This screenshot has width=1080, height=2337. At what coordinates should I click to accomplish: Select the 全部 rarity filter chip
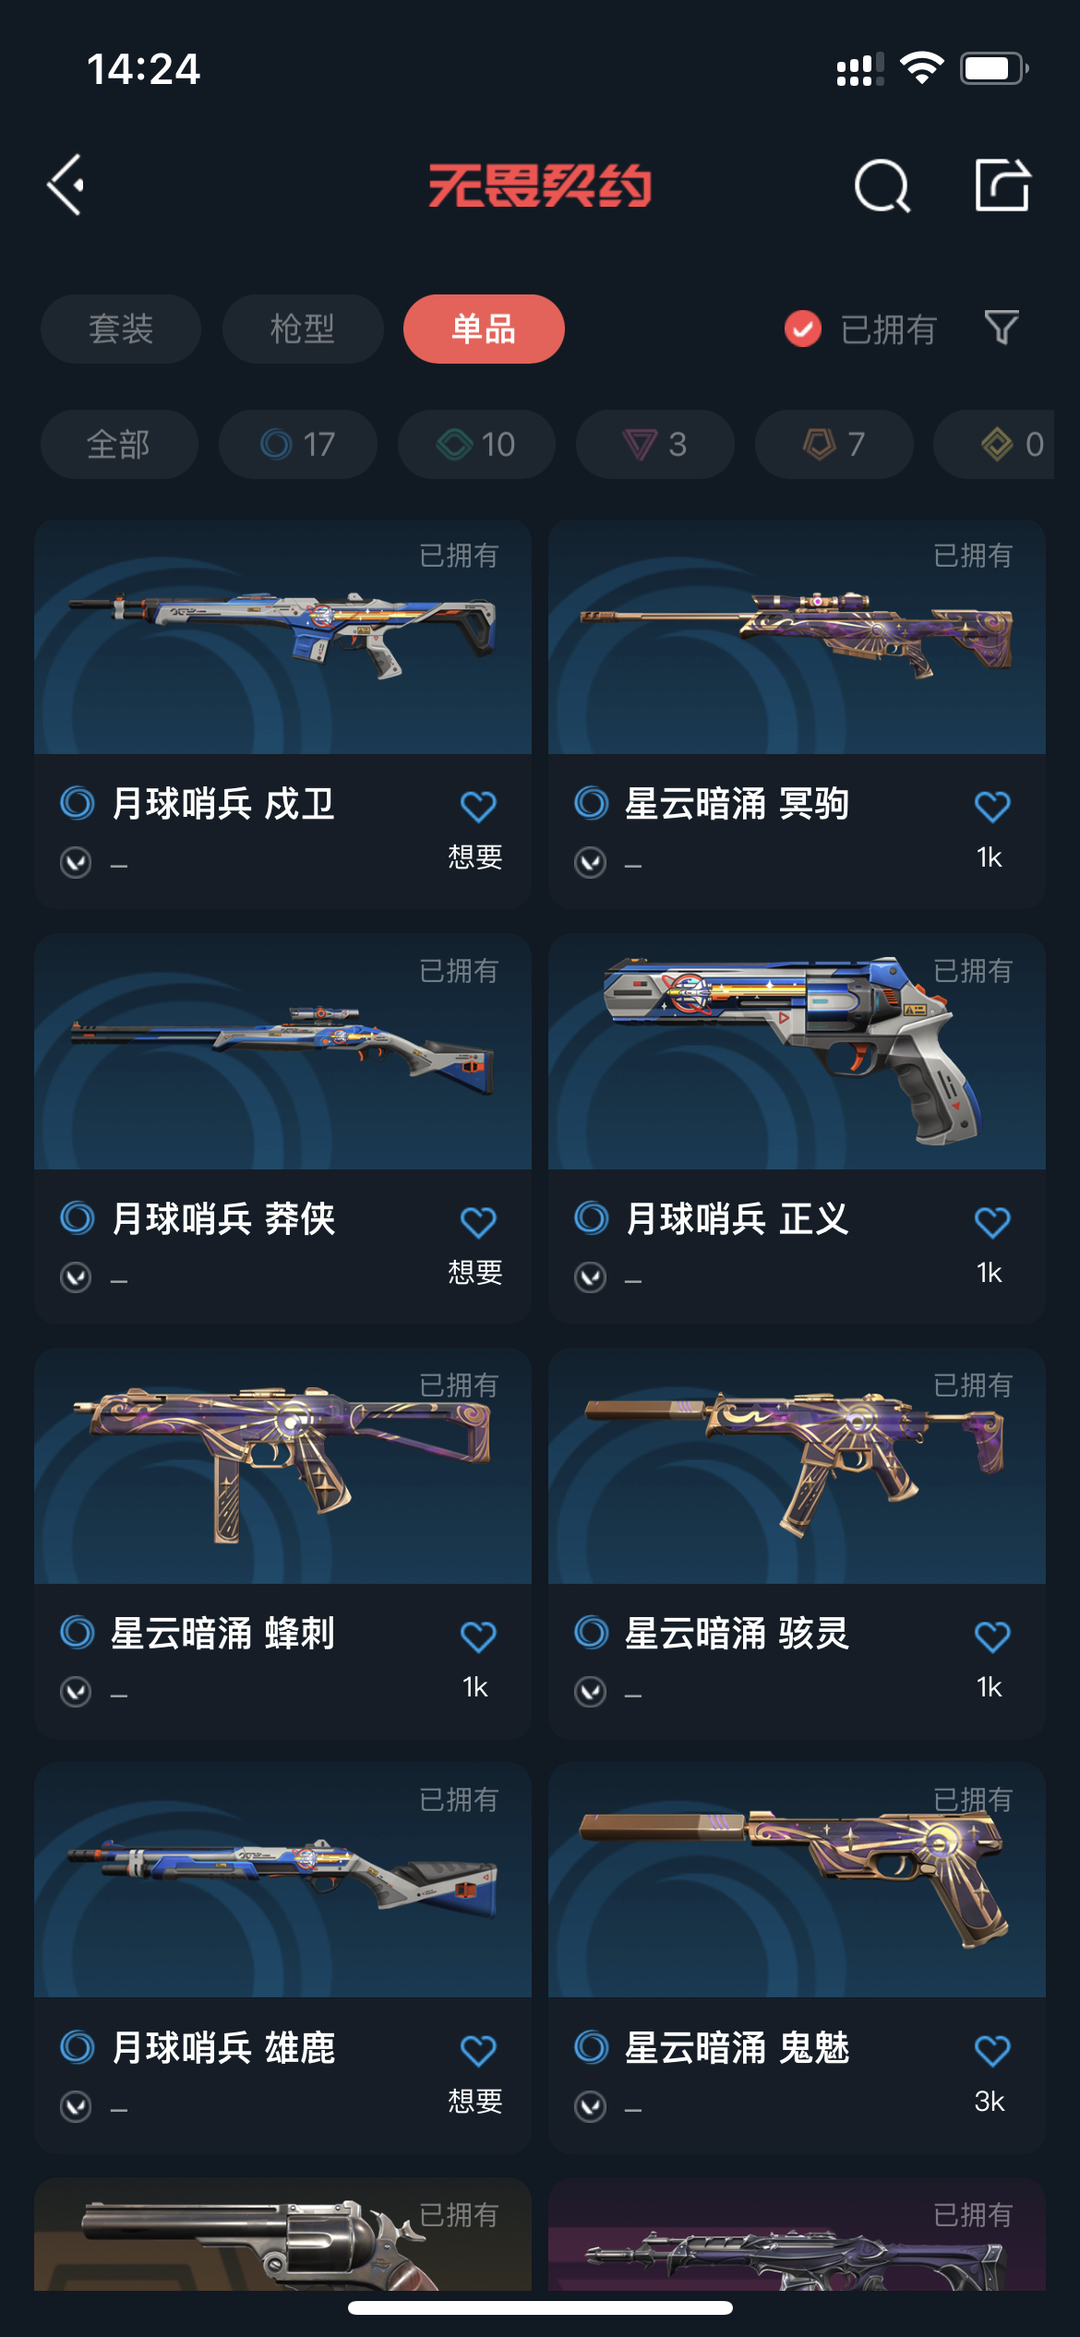(x=119, y=444)
